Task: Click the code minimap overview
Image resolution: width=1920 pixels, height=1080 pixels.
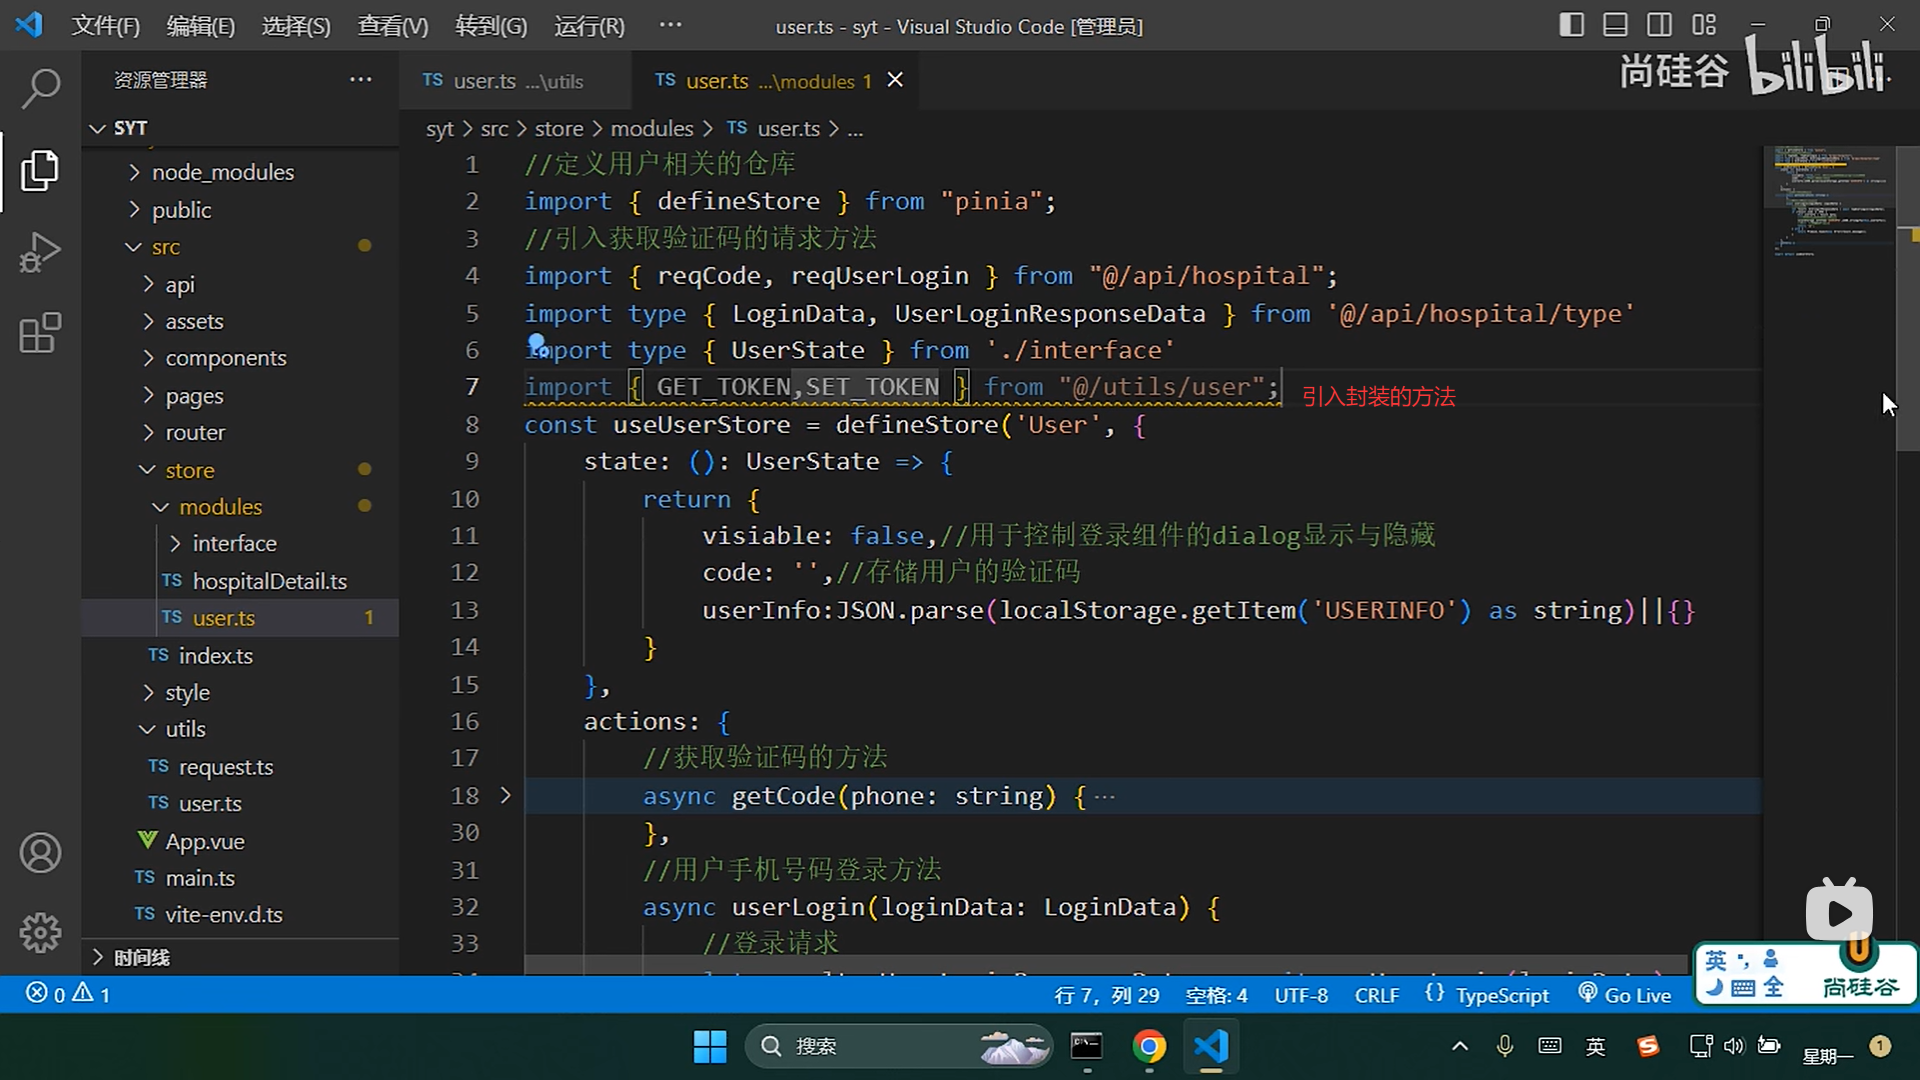Action: (1829, 200)
